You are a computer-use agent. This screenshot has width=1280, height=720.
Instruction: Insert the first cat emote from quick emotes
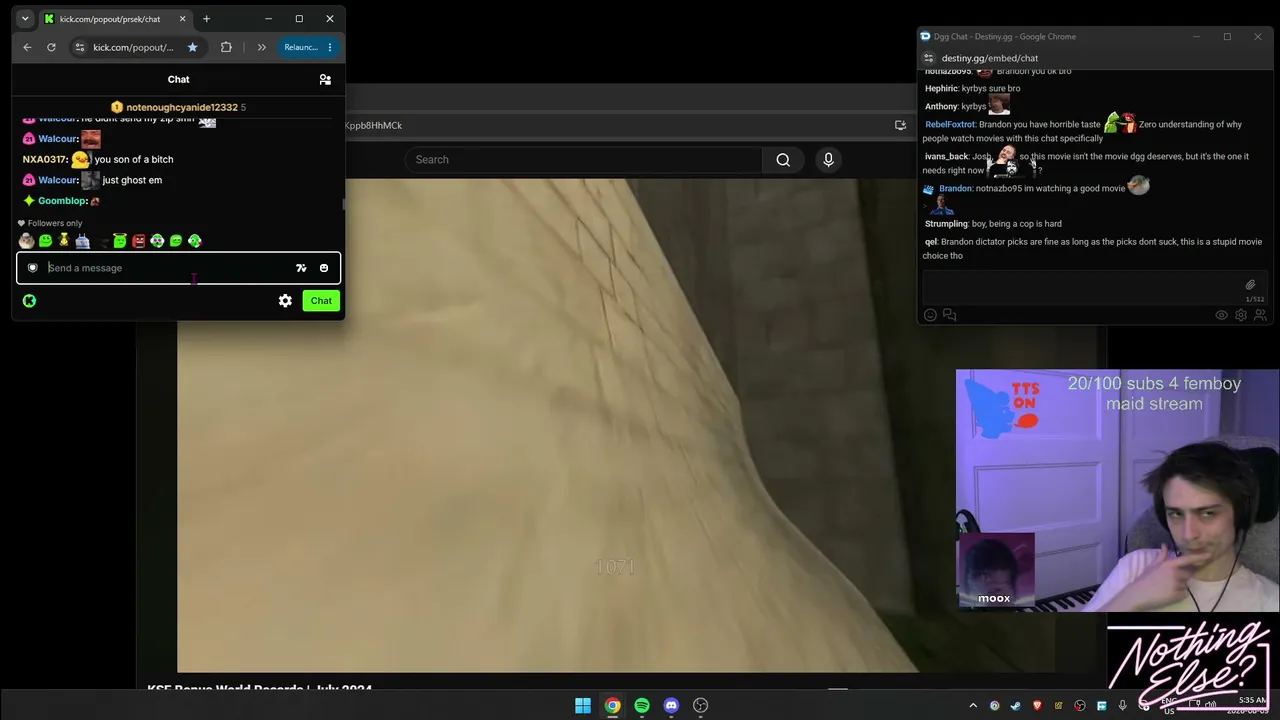pyautogui.click(x=26, y=241)
